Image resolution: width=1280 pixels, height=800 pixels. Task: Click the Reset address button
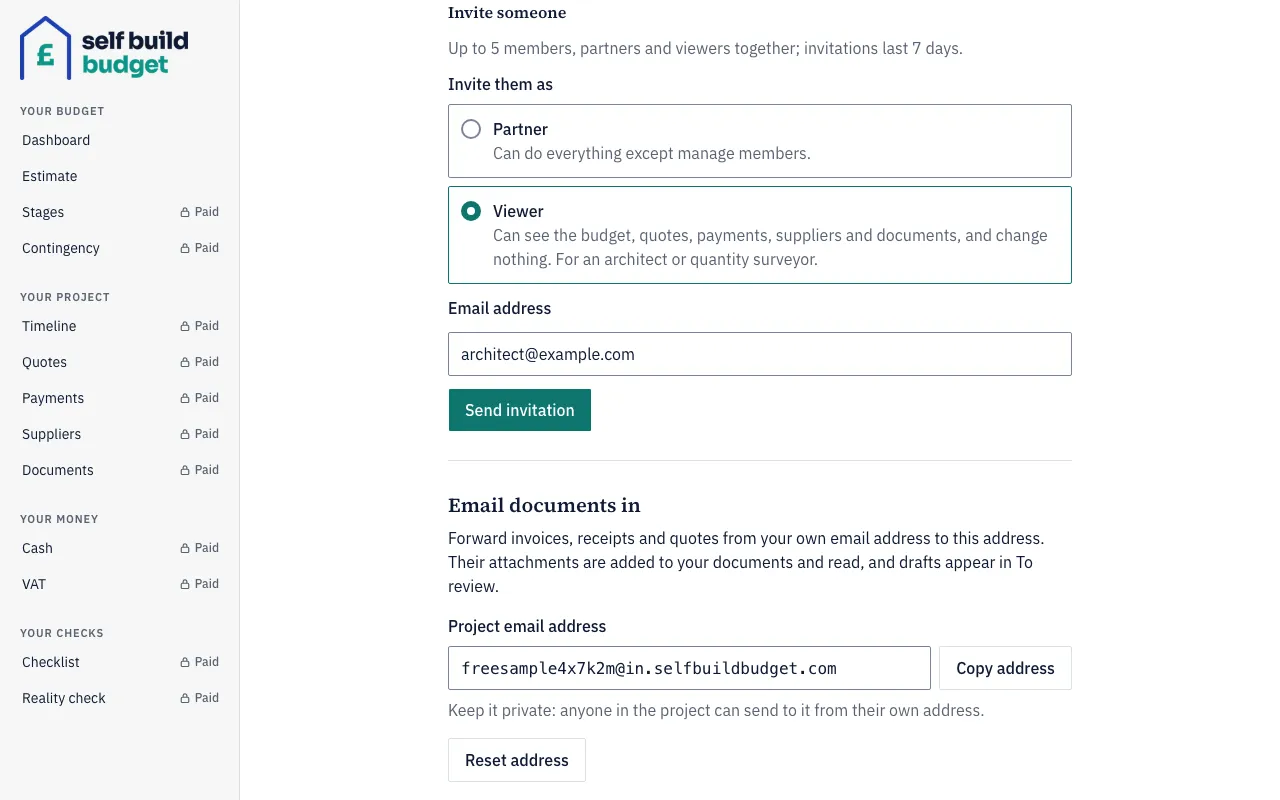click(517, 760)
